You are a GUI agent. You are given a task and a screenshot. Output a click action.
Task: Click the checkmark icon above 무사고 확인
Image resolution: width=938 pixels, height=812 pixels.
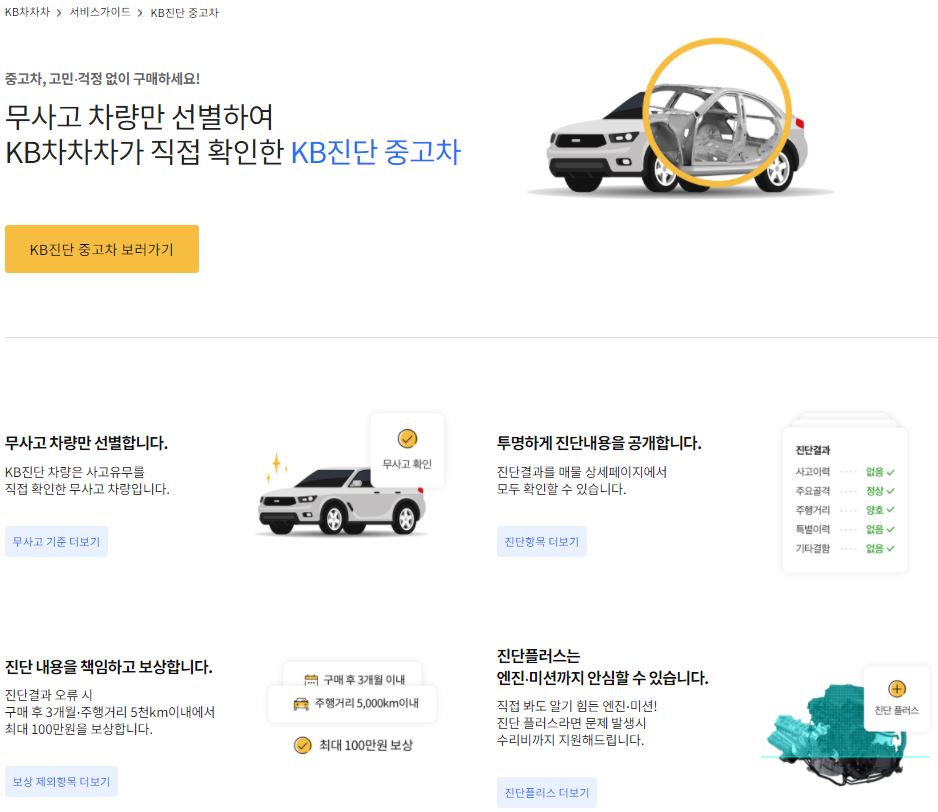pos(407,439)
